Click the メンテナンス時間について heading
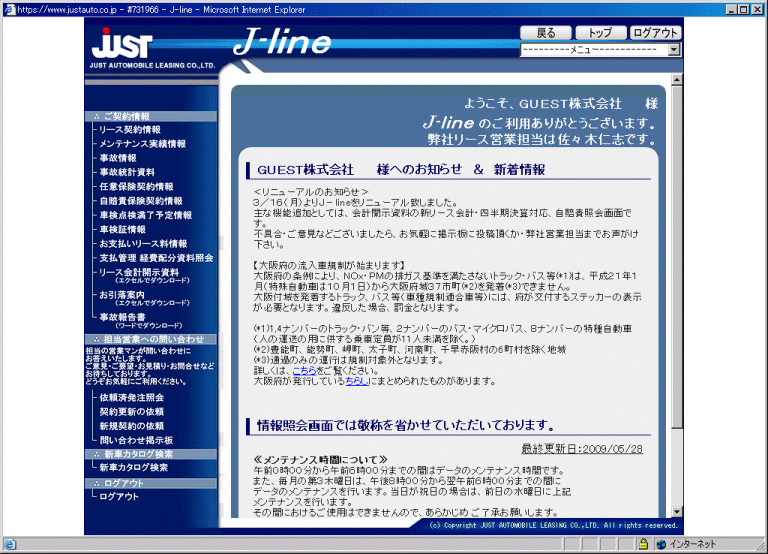This screenshot has width=768, height=554. [320, 460]
